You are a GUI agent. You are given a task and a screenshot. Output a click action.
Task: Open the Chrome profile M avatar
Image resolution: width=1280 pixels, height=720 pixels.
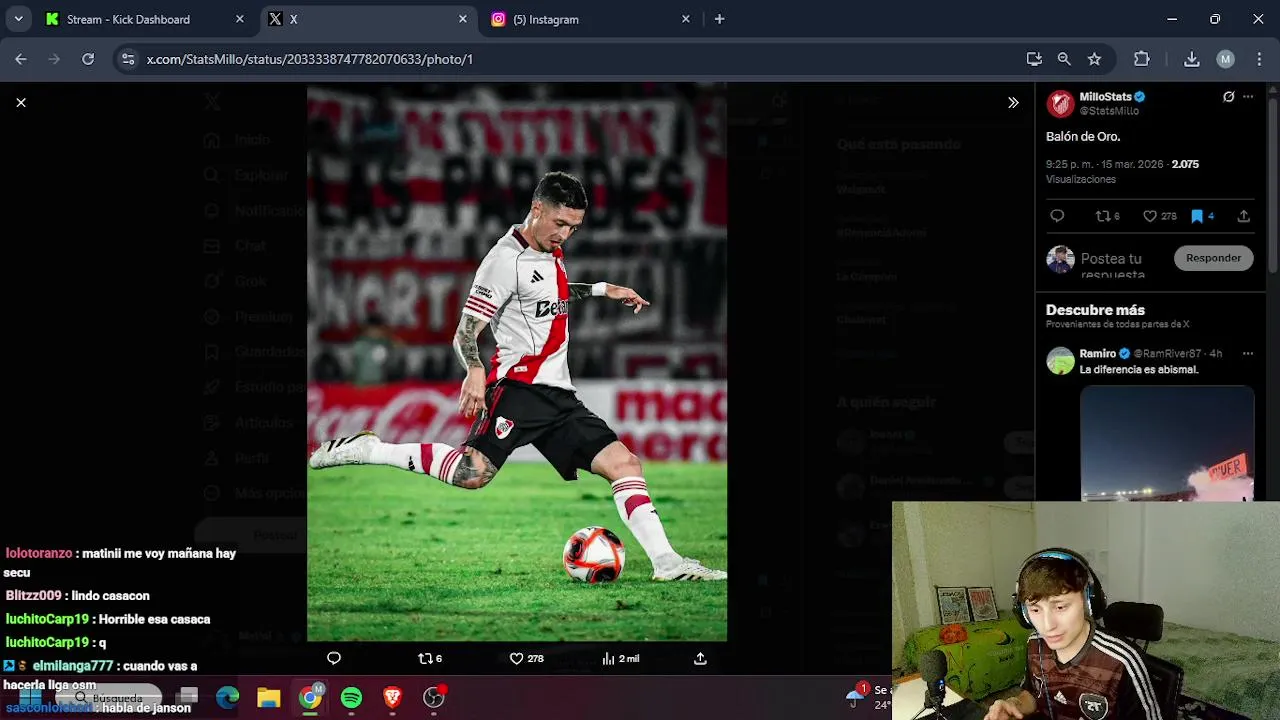(1225, 59)
